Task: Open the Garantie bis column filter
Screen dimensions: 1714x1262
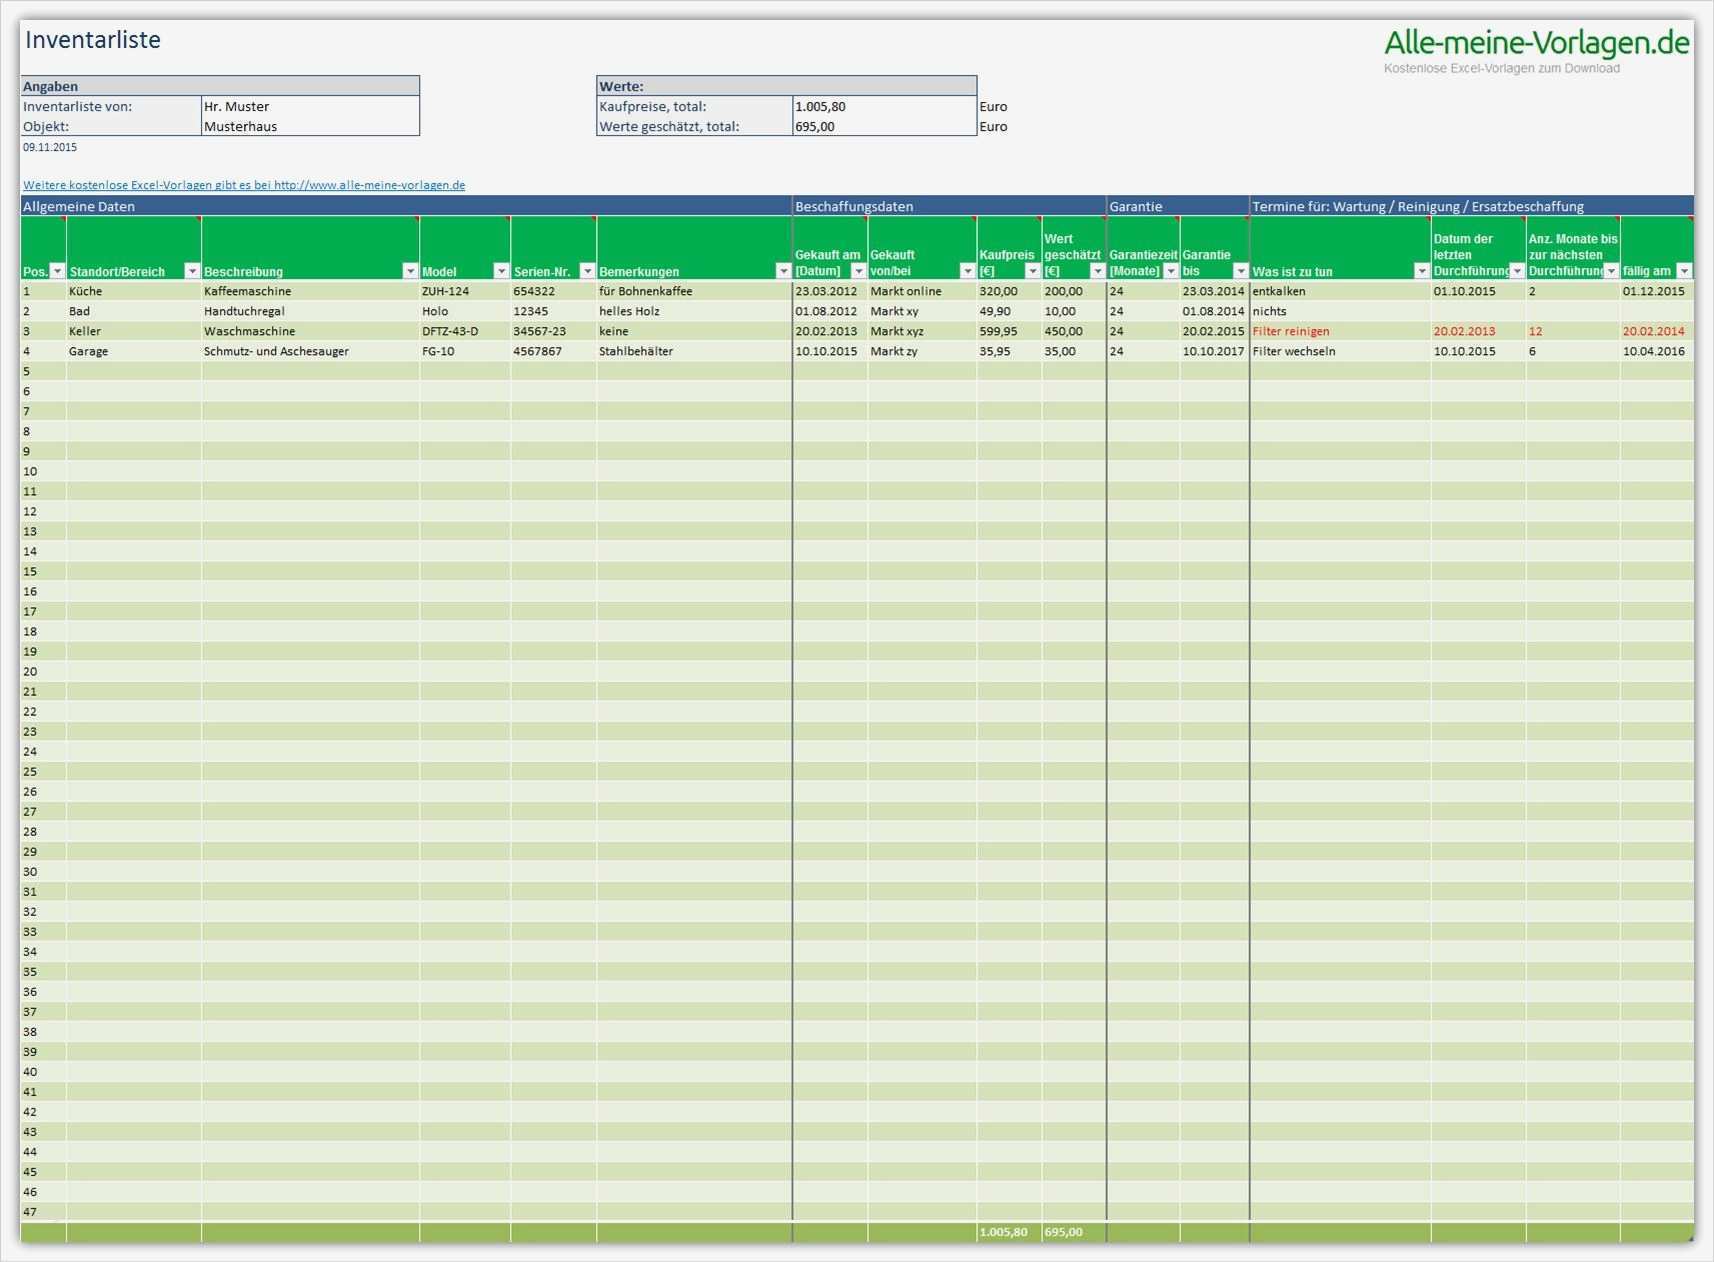Action: [x=1241, y=271]
